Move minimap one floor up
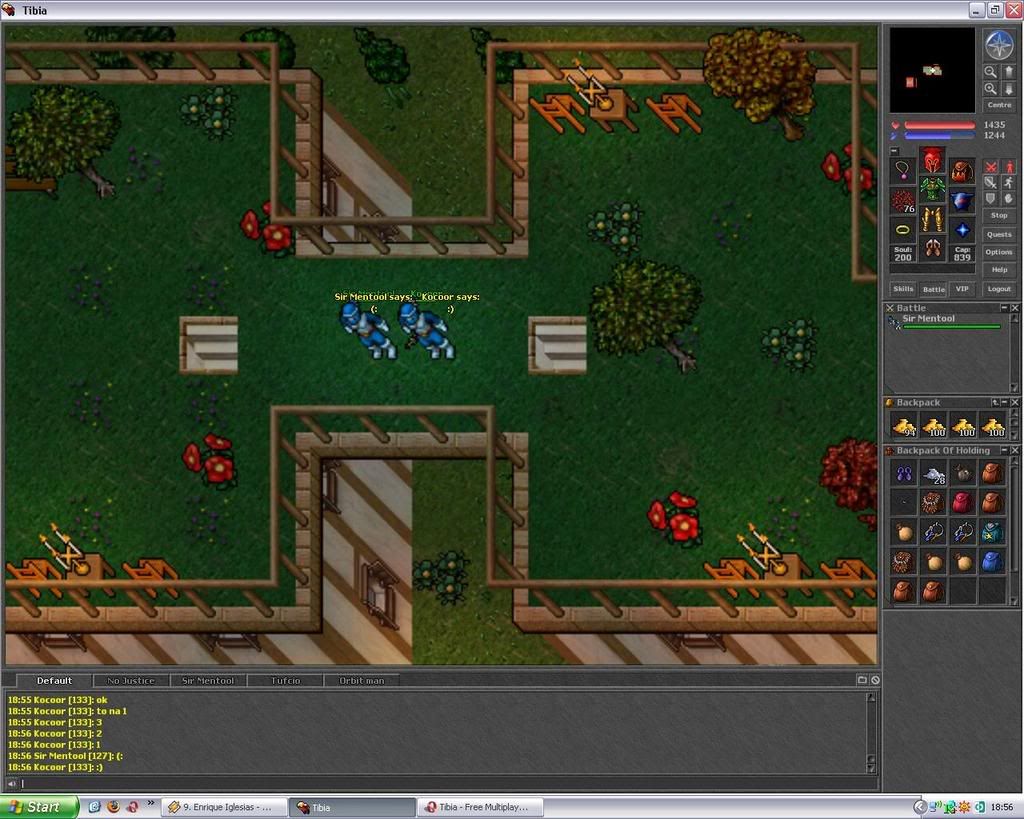The image size is (1024, 819). pyautogui.click(x=1008, y=72)
